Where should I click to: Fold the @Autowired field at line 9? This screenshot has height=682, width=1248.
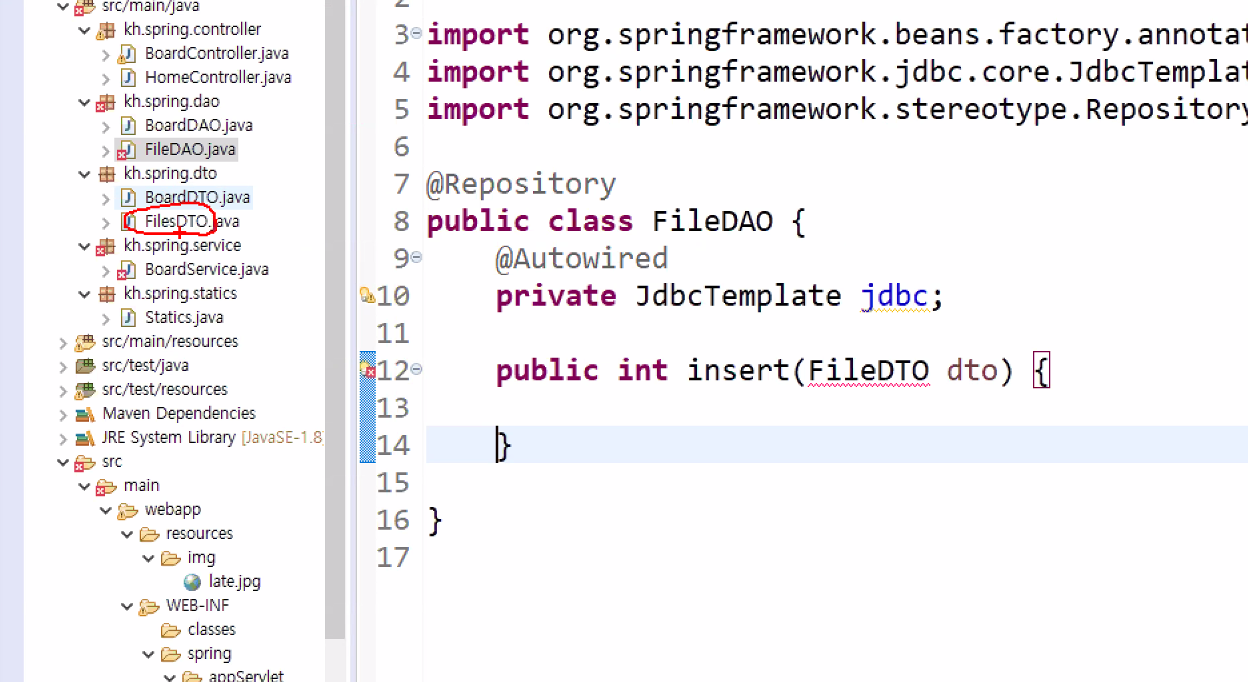pos(416,257)
